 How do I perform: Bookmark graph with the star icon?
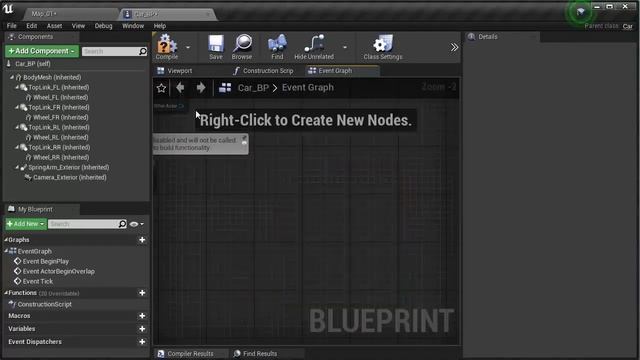161,88
